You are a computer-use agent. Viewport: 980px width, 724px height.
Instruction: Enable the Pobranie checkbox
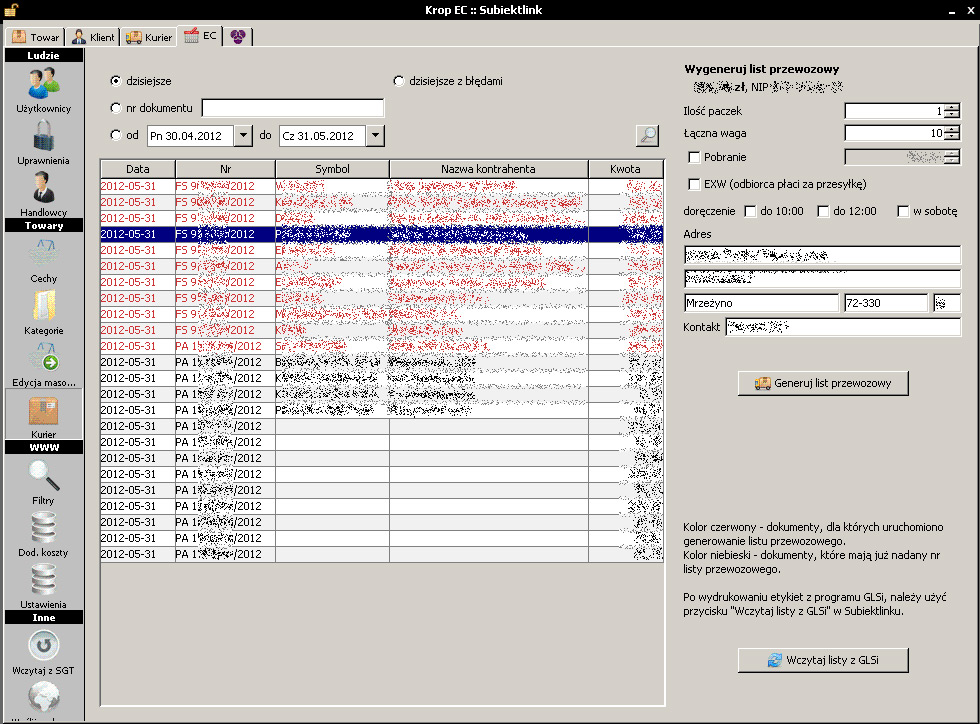694,157
